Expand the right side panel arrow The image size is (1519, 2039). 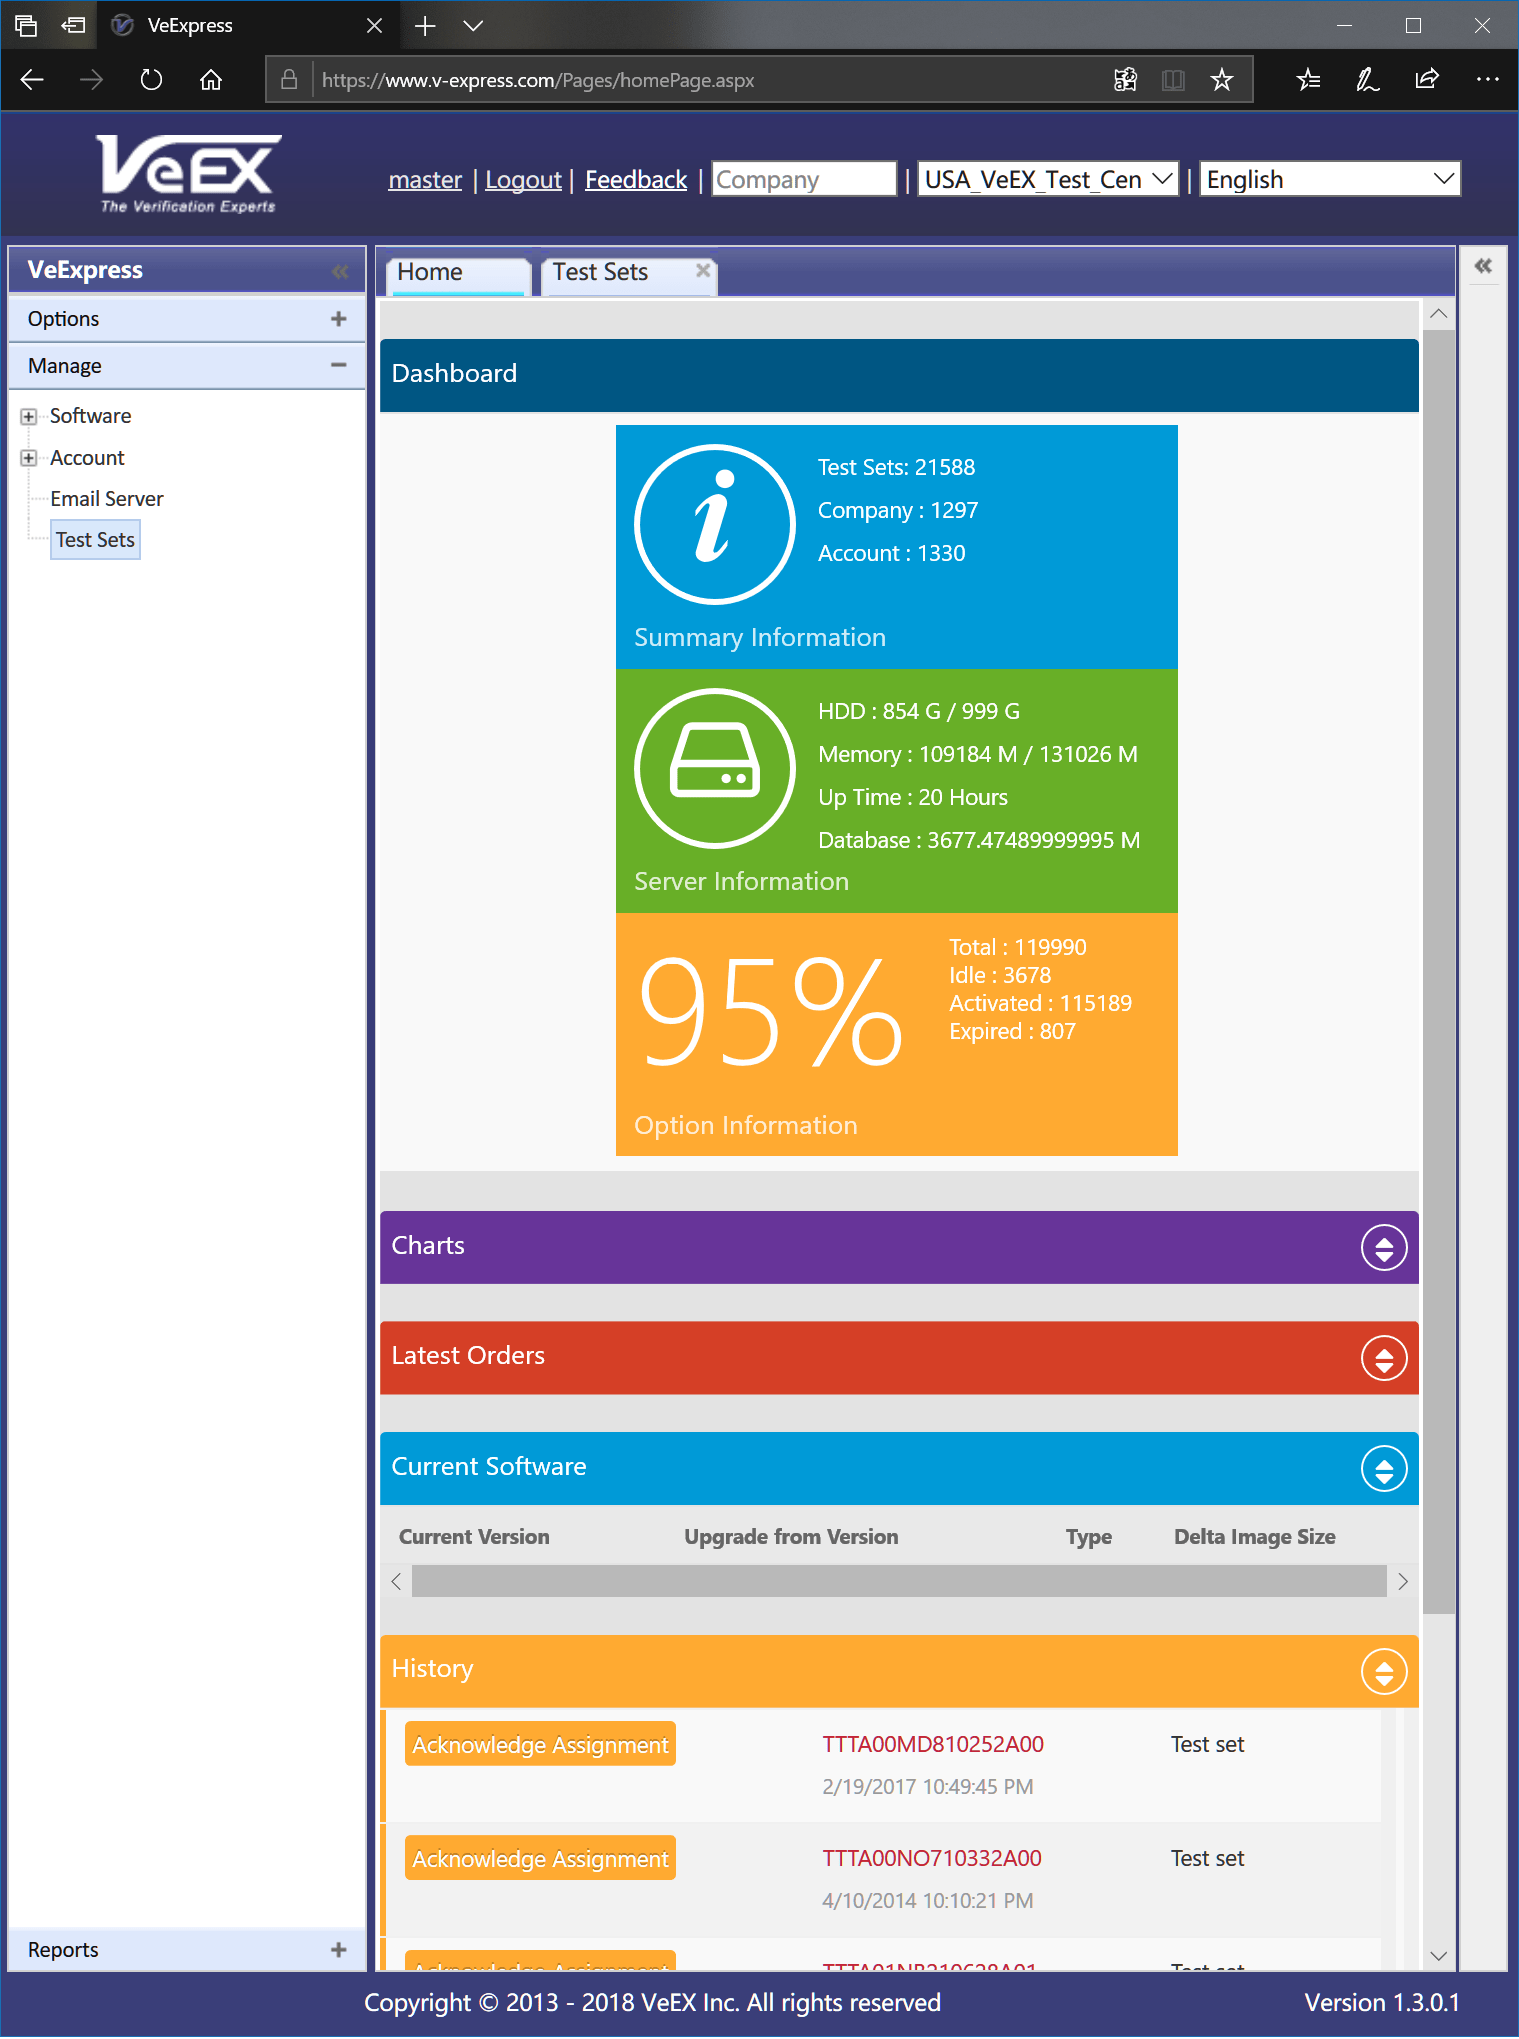coord(1483,266)
